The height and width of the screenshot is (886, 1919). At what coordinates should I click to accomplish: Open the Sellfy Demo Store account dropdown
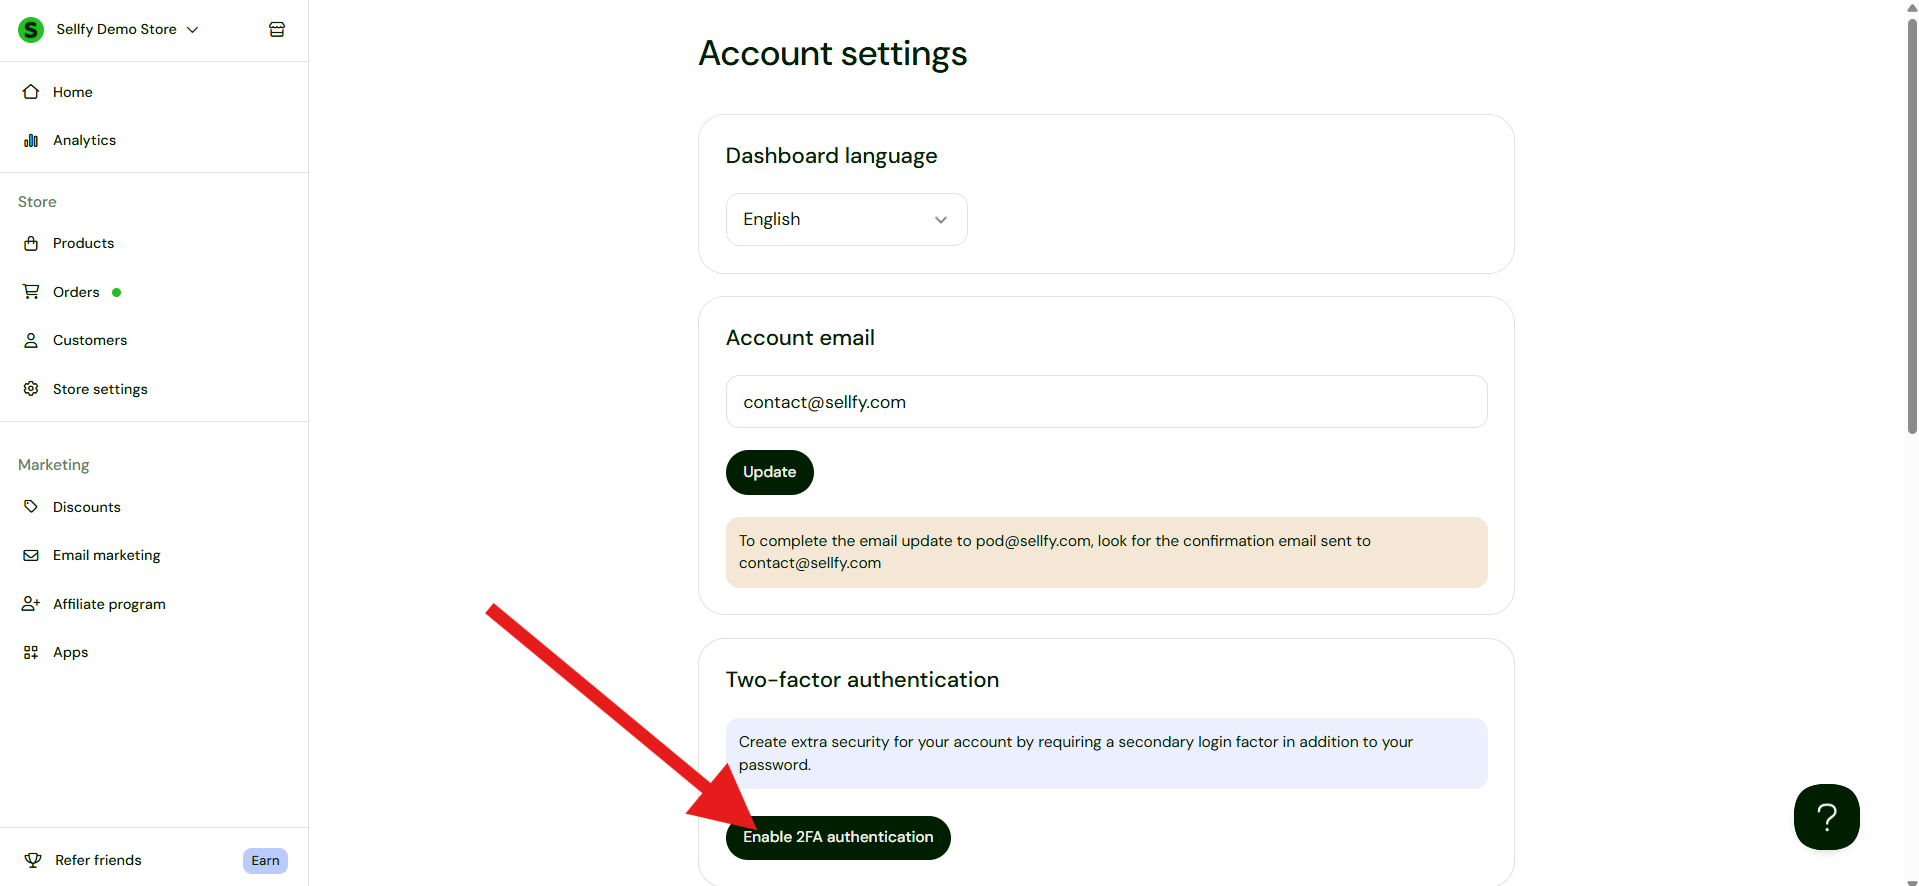pyautogui.click(x=127, y=30)
